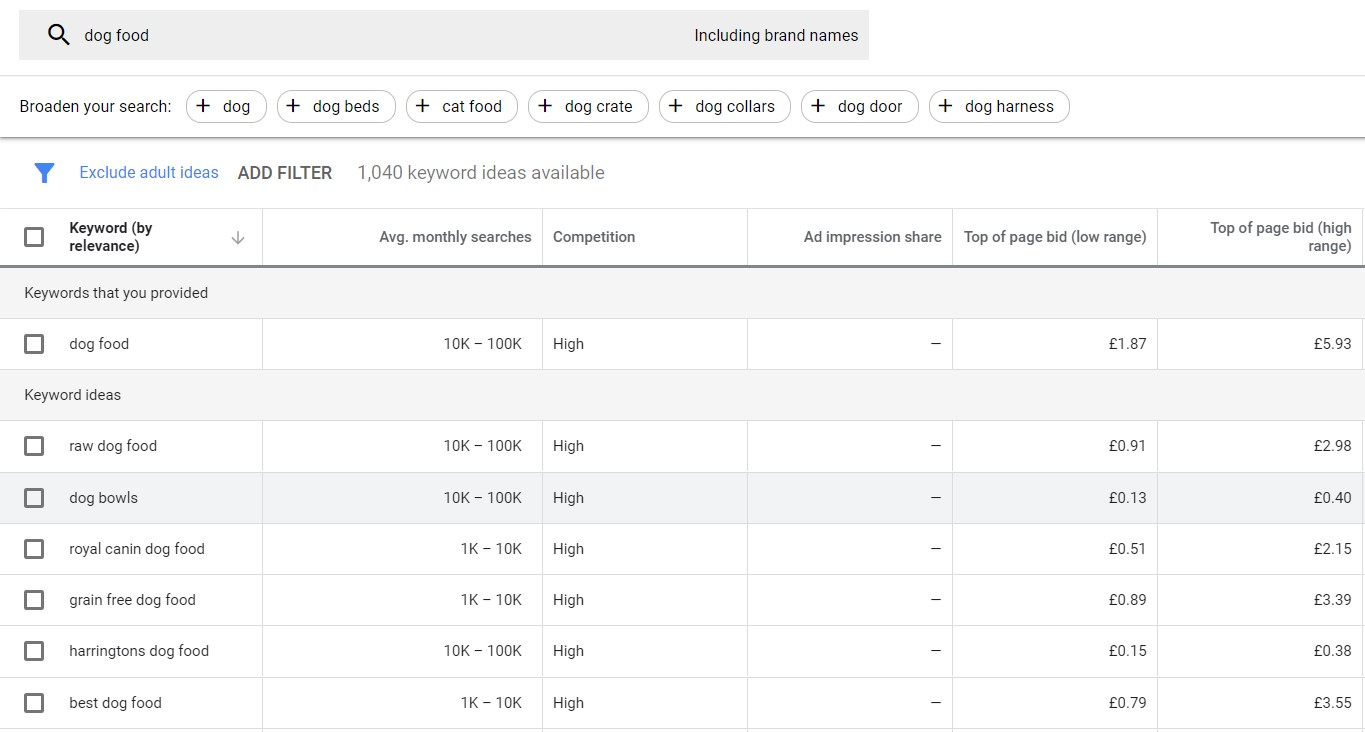Click Exclude adult ideas
The width and height of the screenshot is (1365, 732).
click(x=148, y=172)
